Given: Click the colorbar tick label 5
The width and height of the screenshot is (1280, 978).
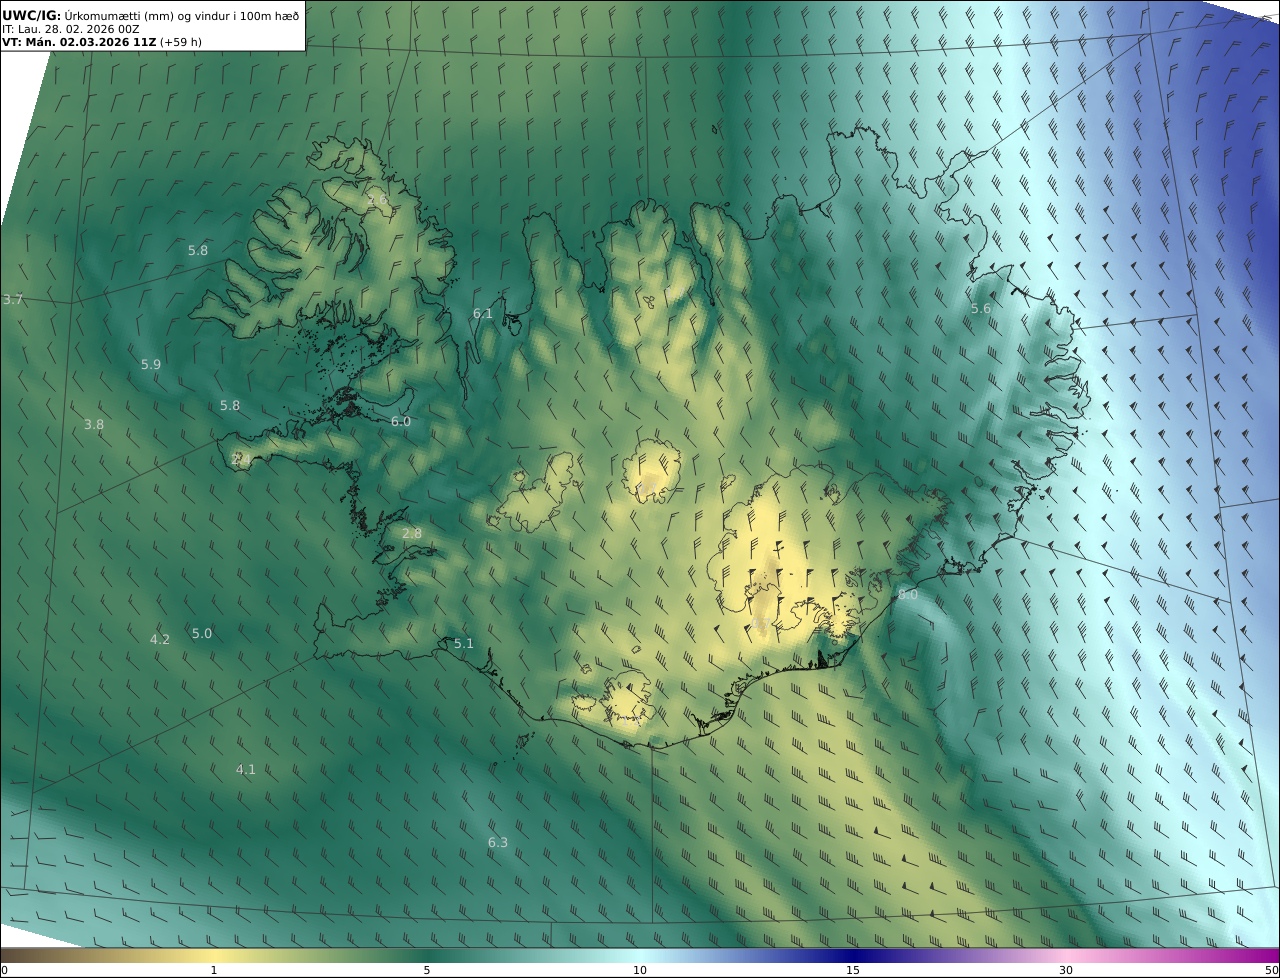Looking at the screenshot, I should point(427,971).
